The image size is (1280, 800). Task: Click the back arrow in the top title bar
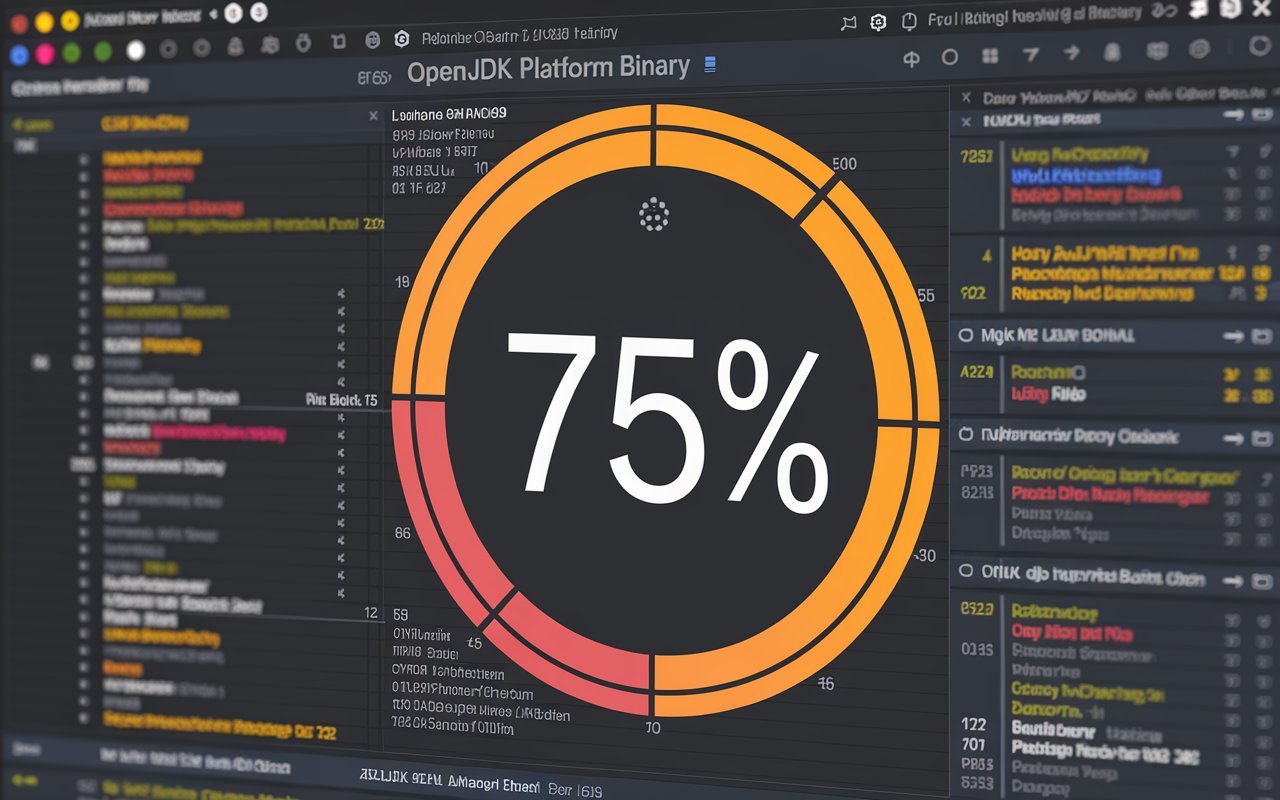212,15
